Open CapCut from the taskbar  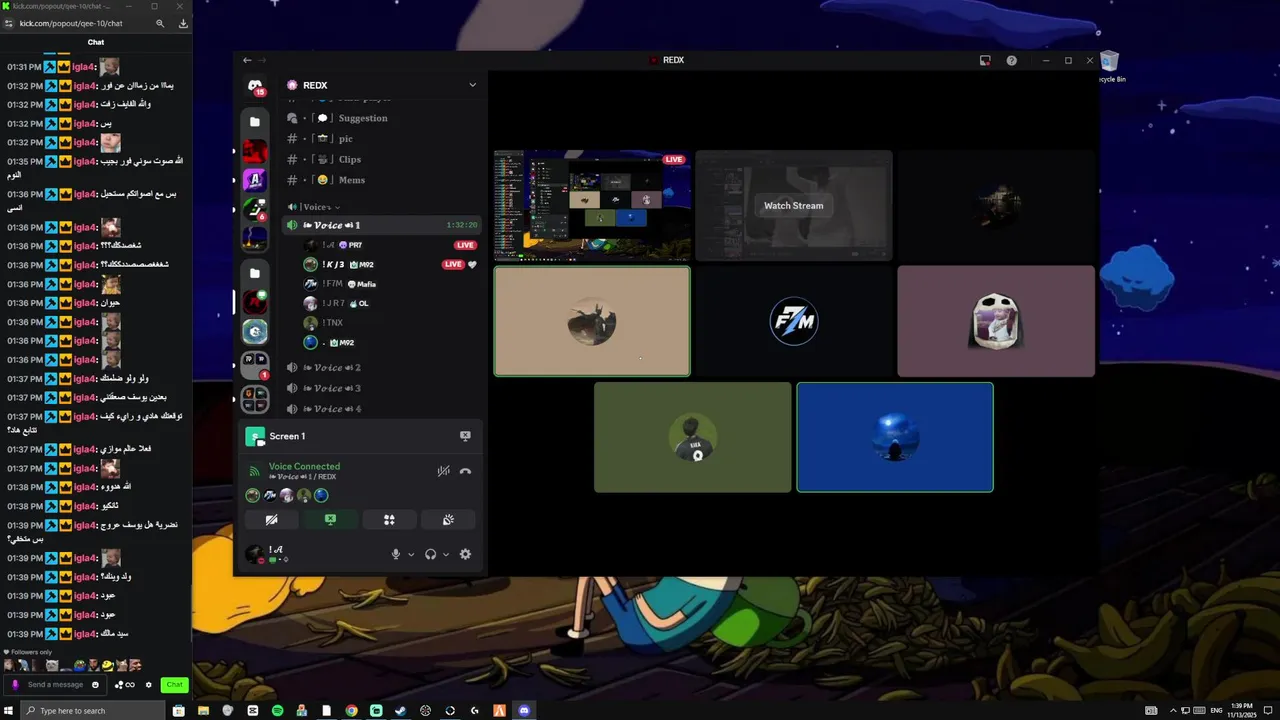(x=252, y=711)
